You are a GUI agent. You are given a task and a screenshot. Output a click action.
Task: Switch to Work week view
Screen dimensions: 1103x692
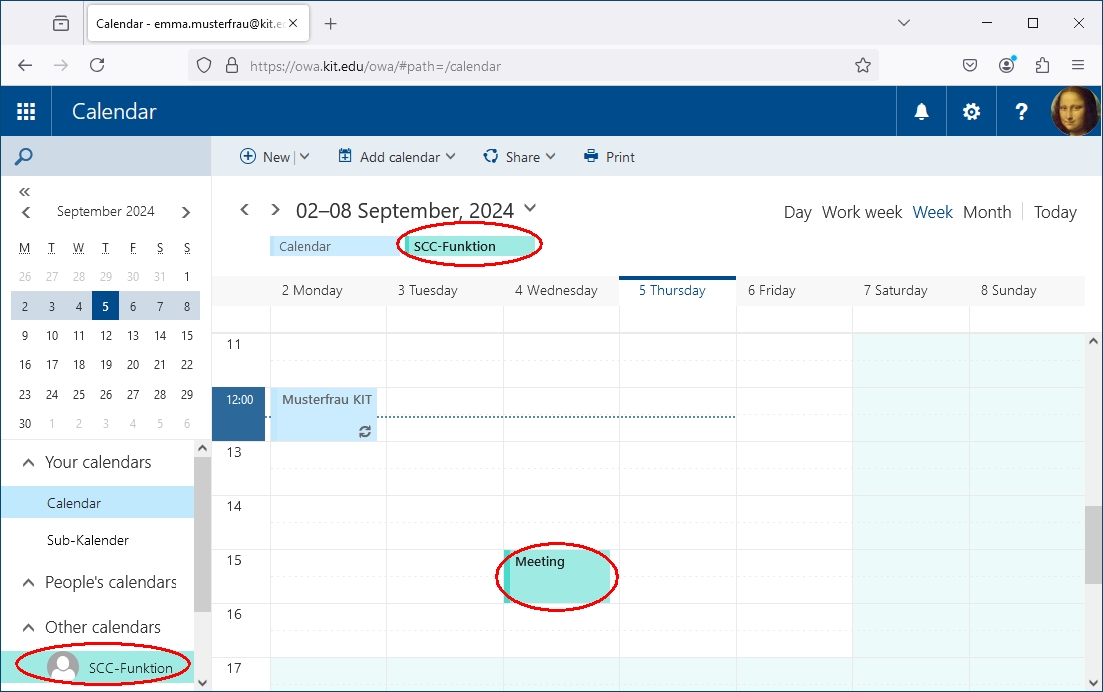861,212
